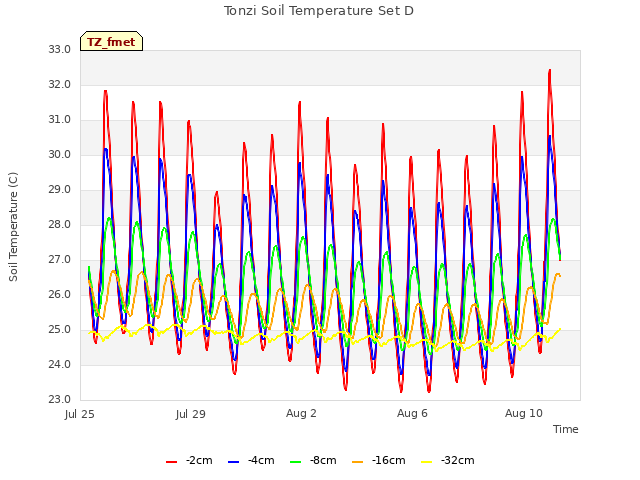Click the TZ_fmet annotation tag
The width and height of the screenshot is (640, 480).
coord(111,41)
